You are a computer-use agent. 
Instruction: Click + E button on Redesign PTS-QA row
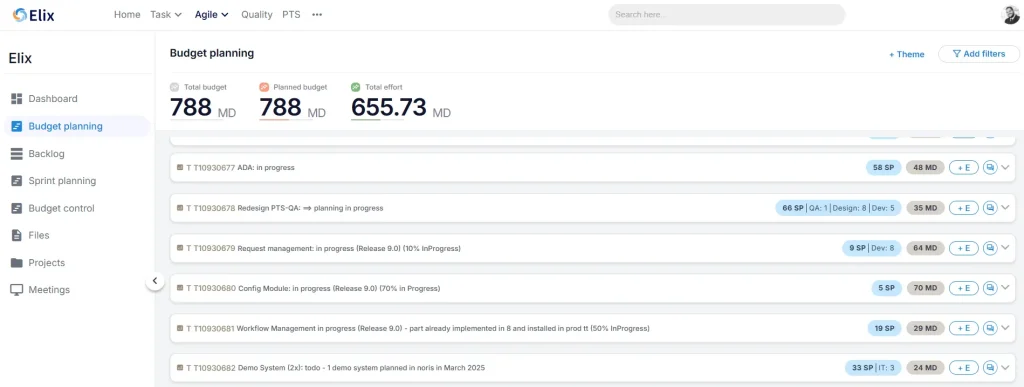pos(963,208)
